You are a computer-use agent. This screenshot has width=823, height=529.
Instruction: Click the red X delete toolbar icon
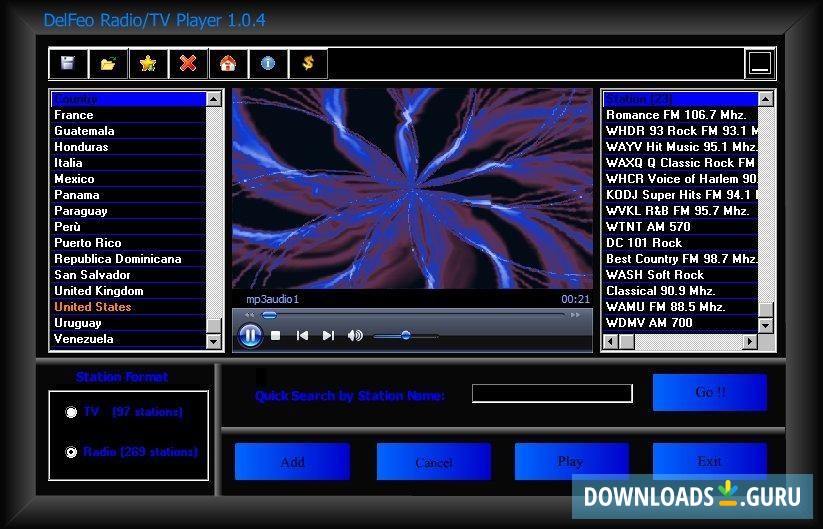pyautogui.click(x=188, y=64)
